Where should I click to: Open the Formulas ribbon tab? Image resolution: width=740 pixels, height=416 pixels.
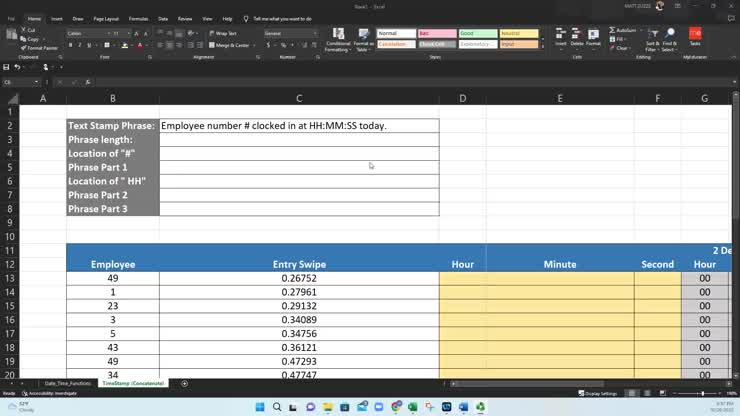tap(138, 18)
